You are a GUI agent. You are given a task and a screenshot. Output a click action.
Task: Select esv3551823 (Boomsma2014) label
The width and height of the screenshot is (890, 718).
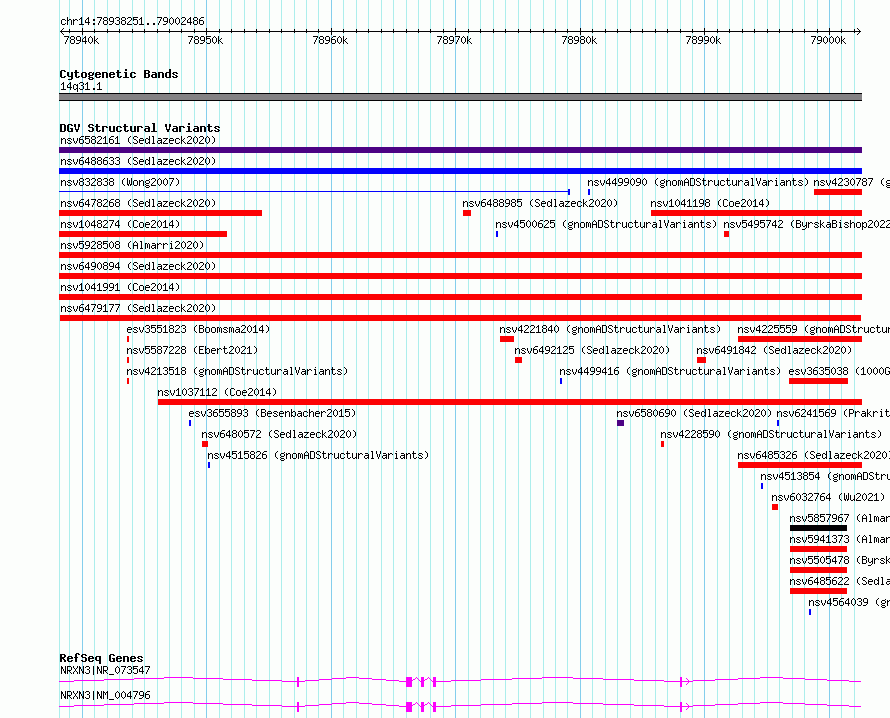[198, 329]
